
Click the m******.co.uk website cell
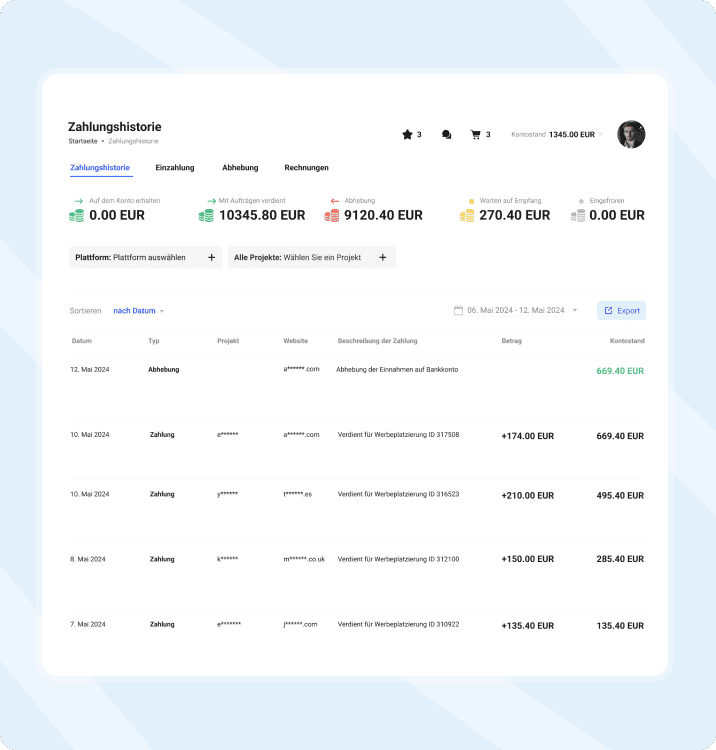pos(304,559)
